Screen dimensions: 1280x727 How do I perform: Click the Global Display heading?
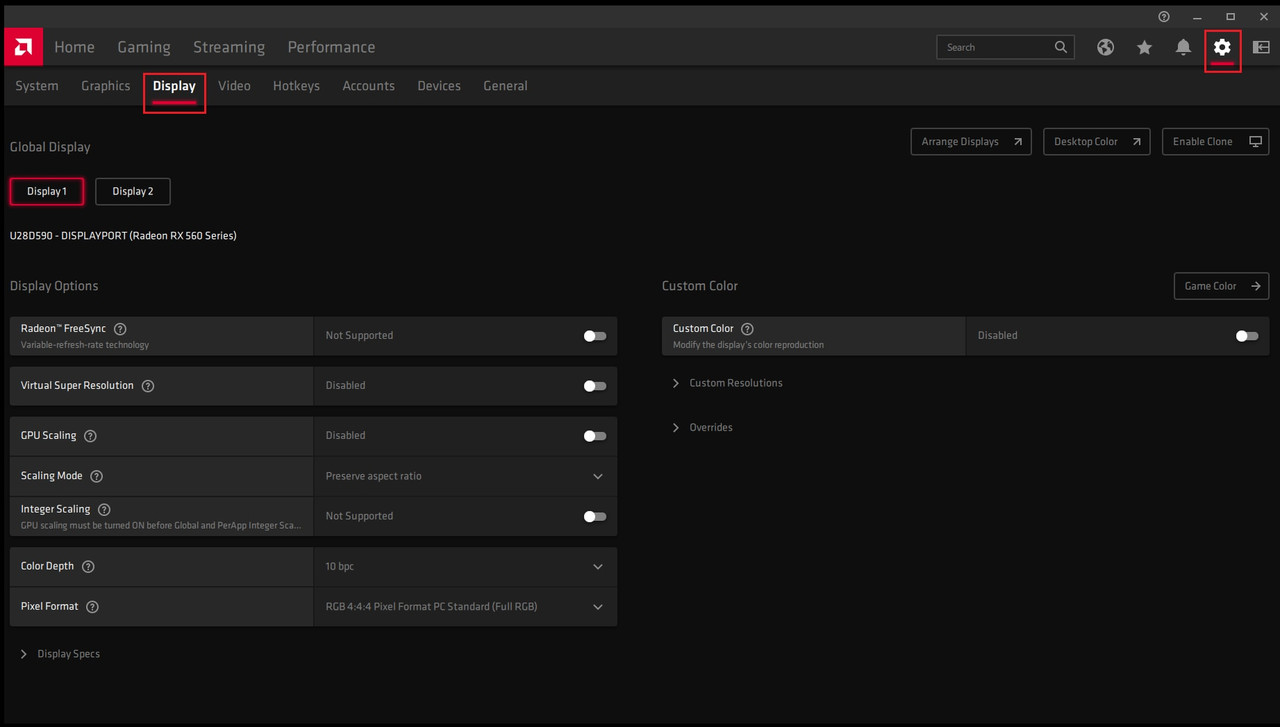50,147
